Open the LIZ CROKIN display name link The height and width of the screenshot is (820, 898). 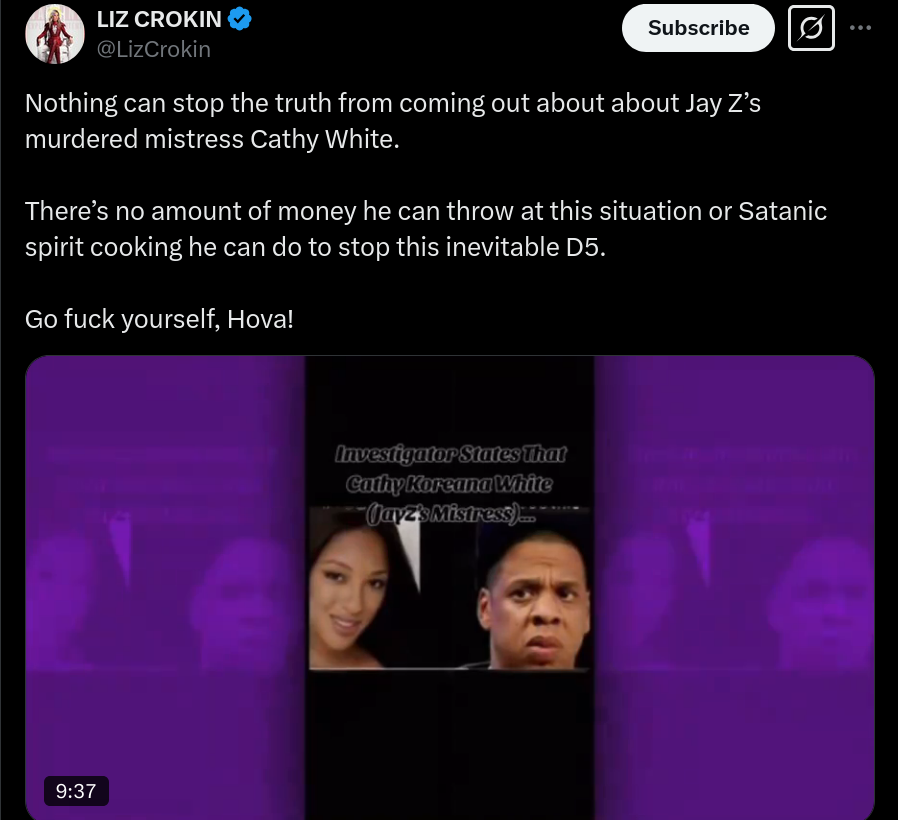159,19
